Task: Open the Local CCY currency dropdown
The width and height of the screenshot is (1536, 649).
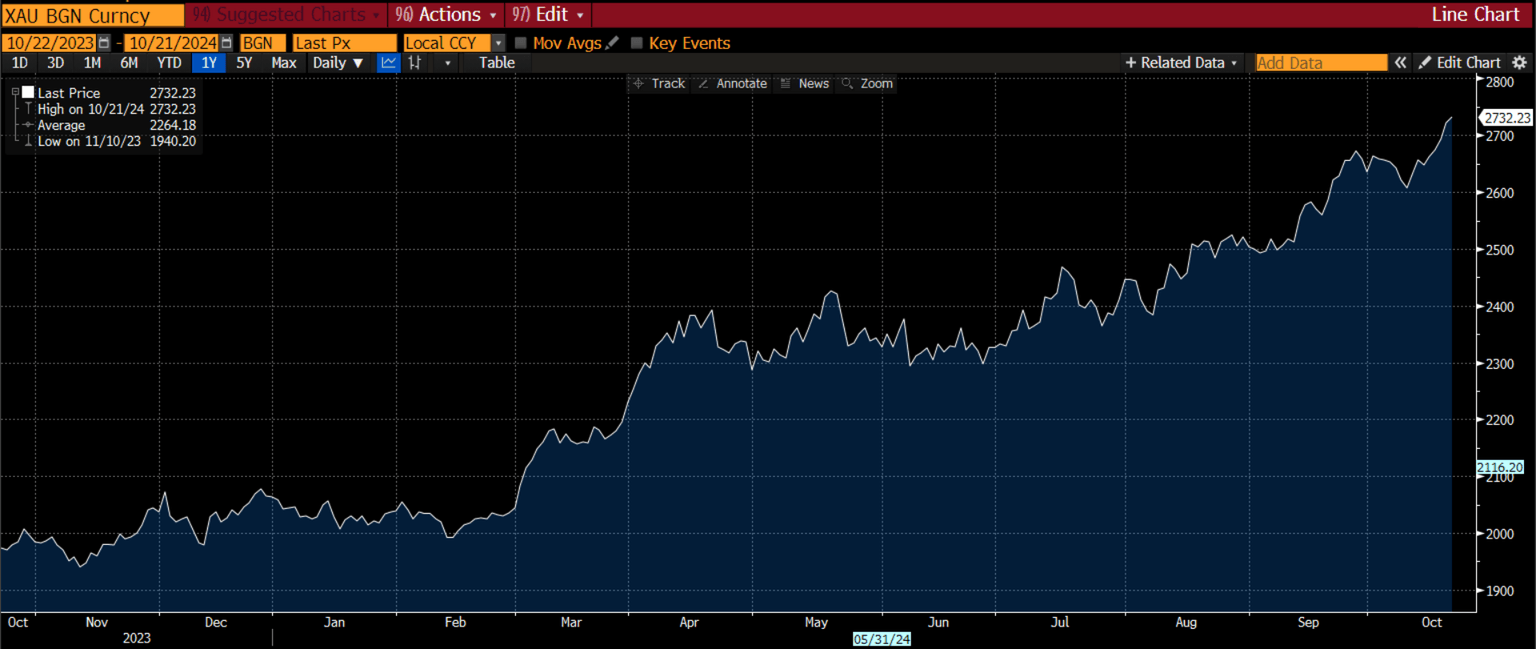Action: point(498,43)
